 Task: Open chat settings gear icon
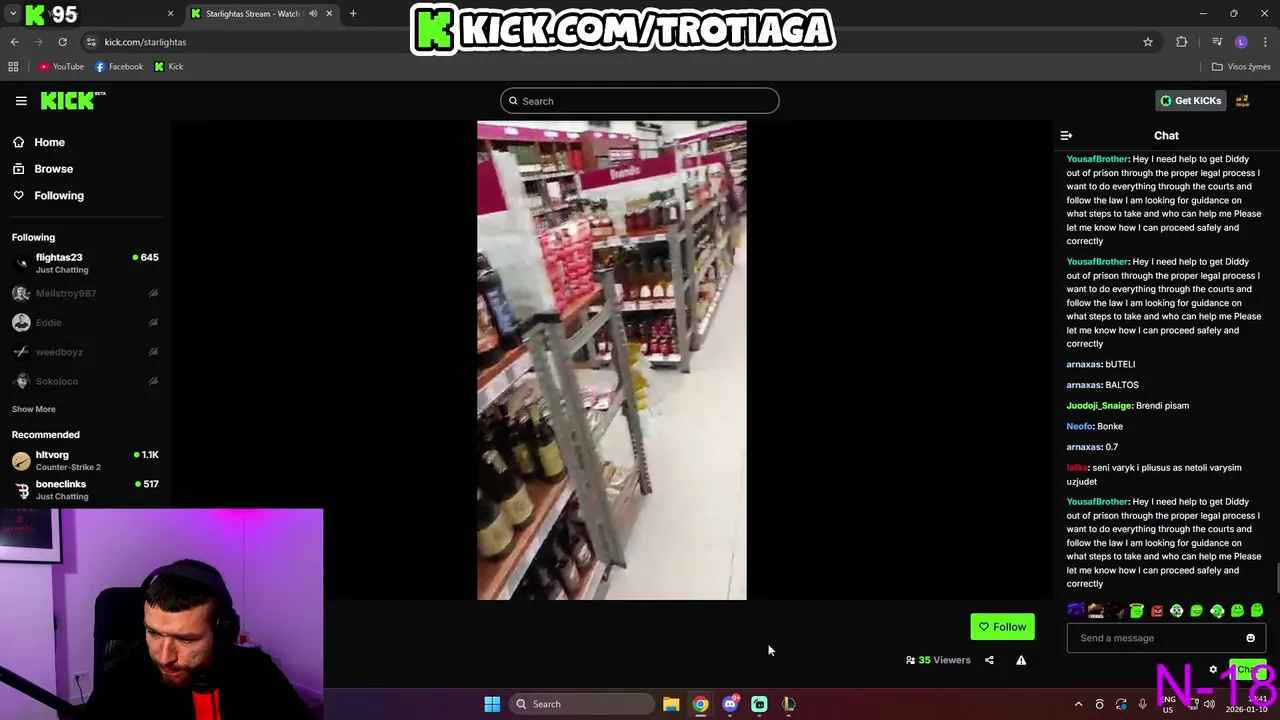click(1213, 670)
